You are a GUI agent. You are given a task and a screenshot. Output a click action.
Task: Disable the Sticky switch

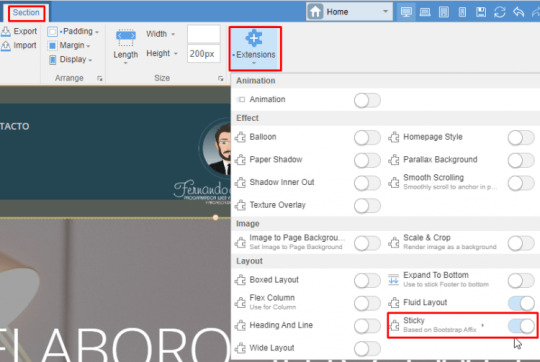[x=521, y=326]
